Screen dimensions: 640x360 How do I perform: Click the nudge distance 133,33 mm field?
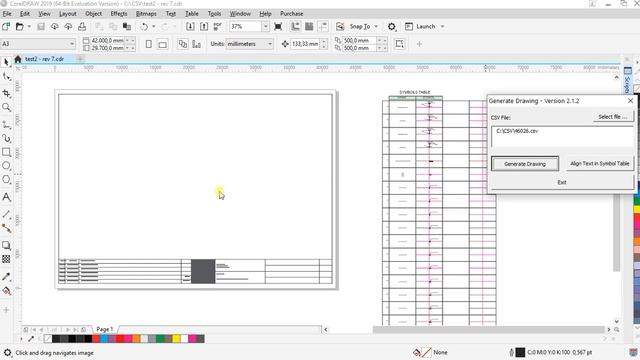[x=305, y=44]
